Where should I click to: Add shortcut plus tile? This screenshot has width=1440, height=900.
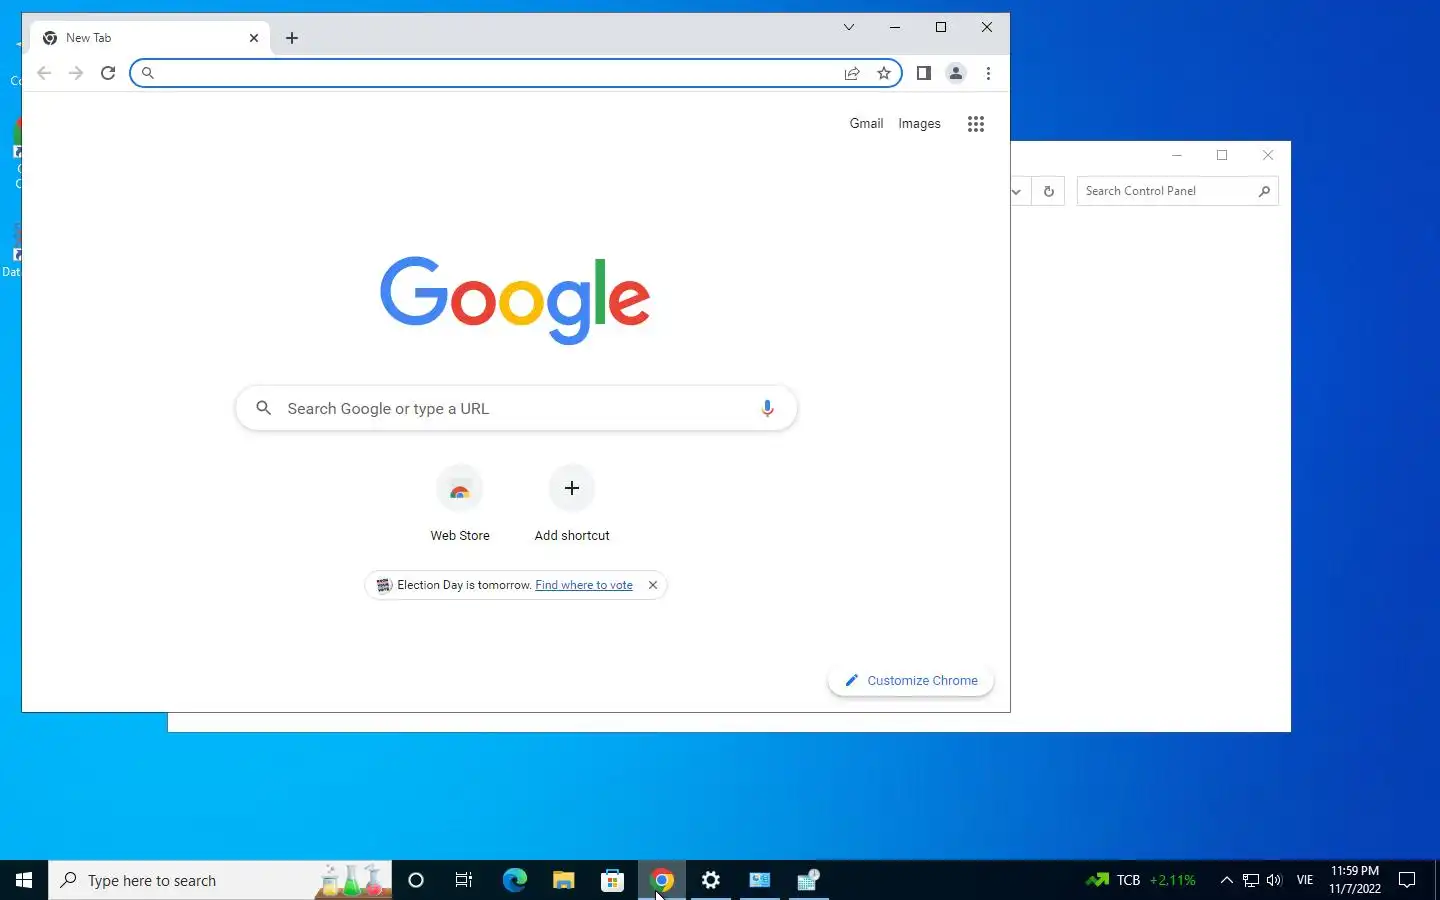(x=572, y=504)
